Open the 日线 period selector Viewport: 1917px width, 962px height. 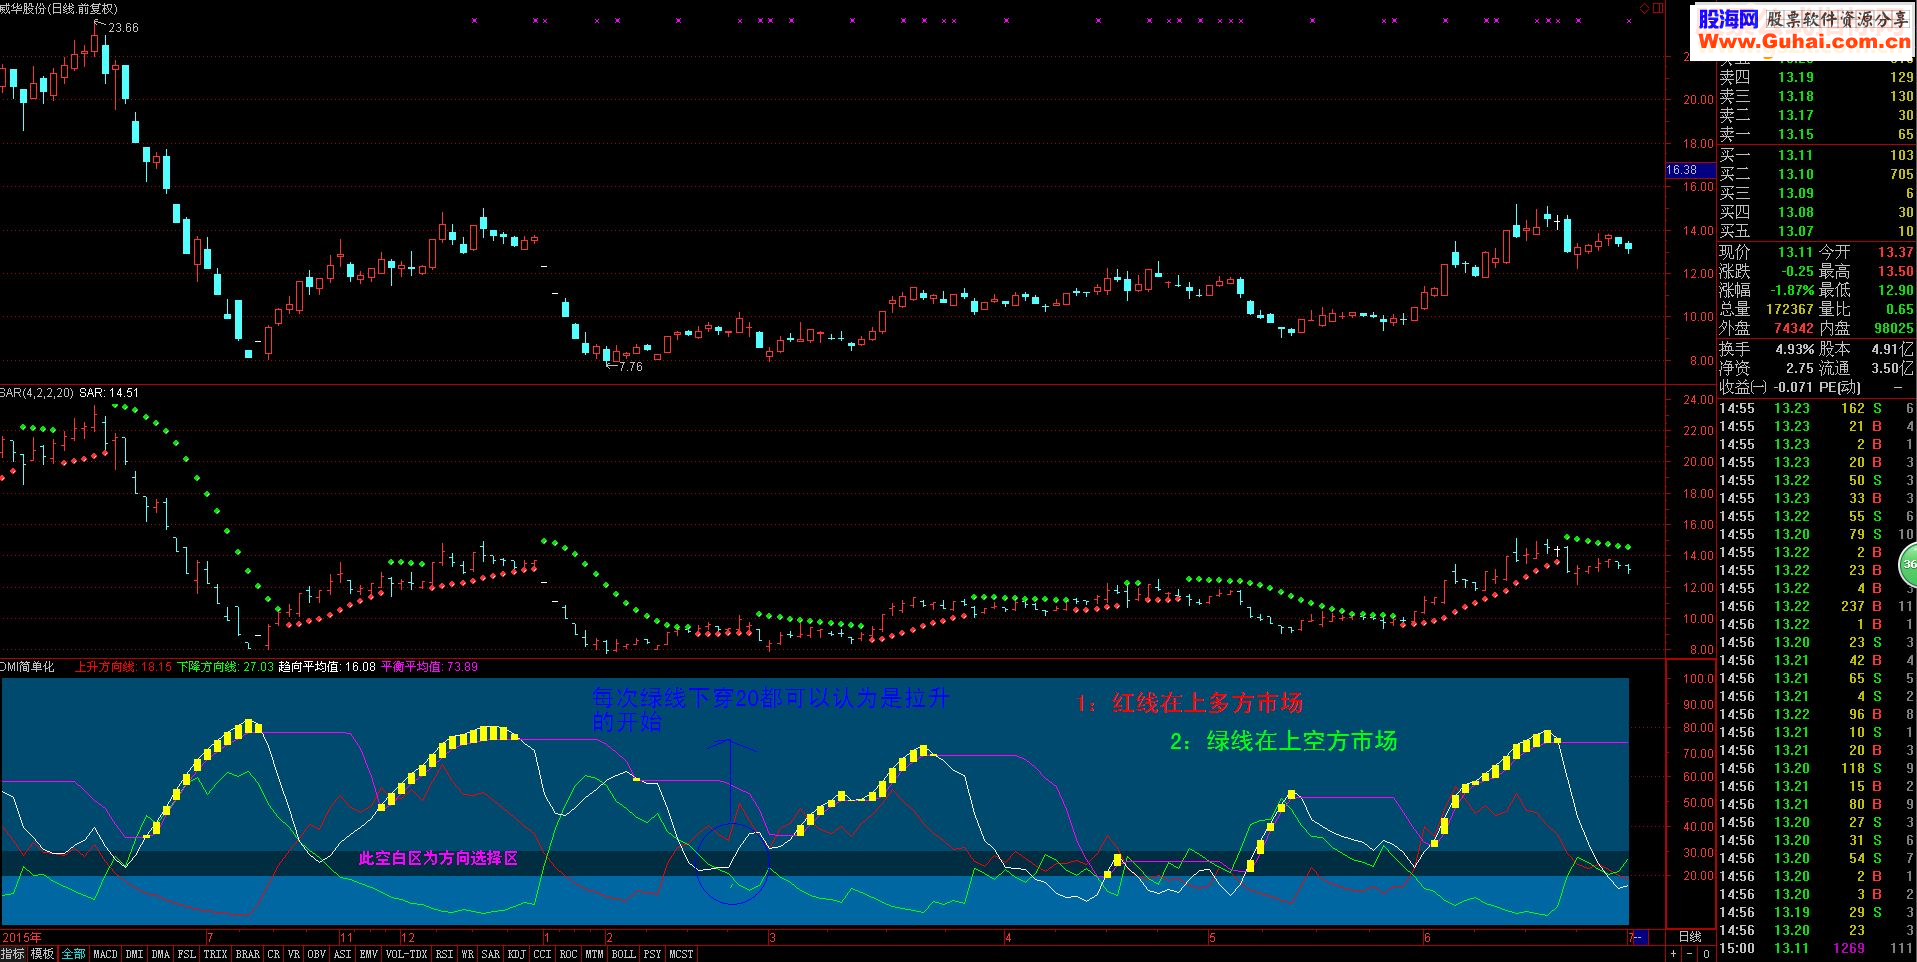tap(1690, 937)
